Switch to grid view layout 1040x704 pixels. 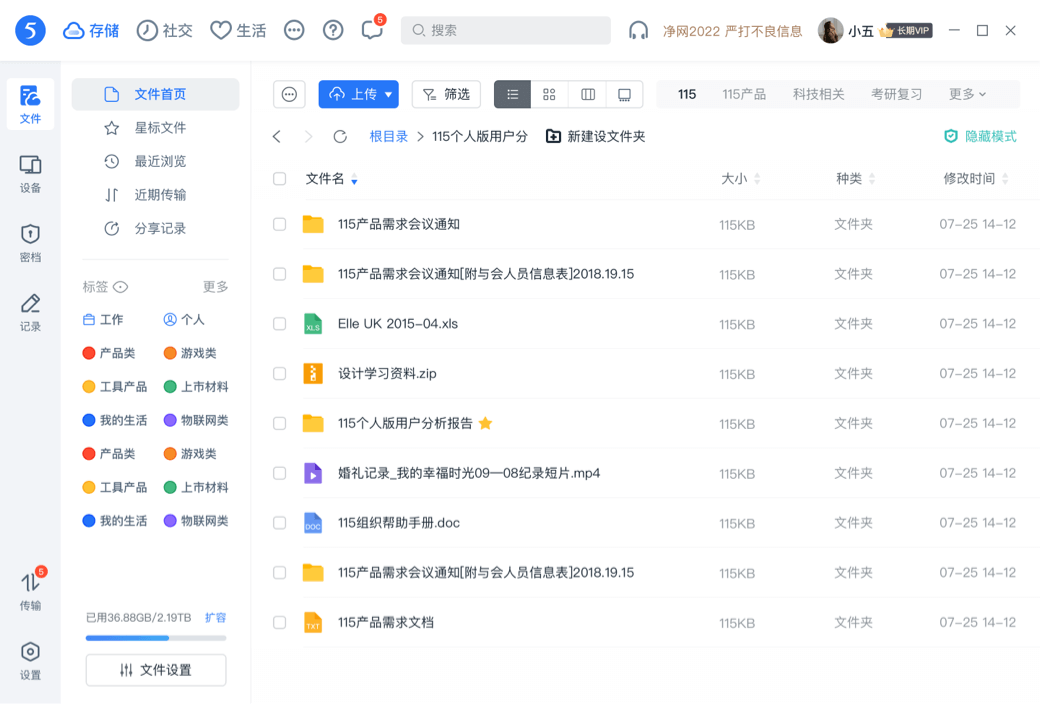click(548, 94)
